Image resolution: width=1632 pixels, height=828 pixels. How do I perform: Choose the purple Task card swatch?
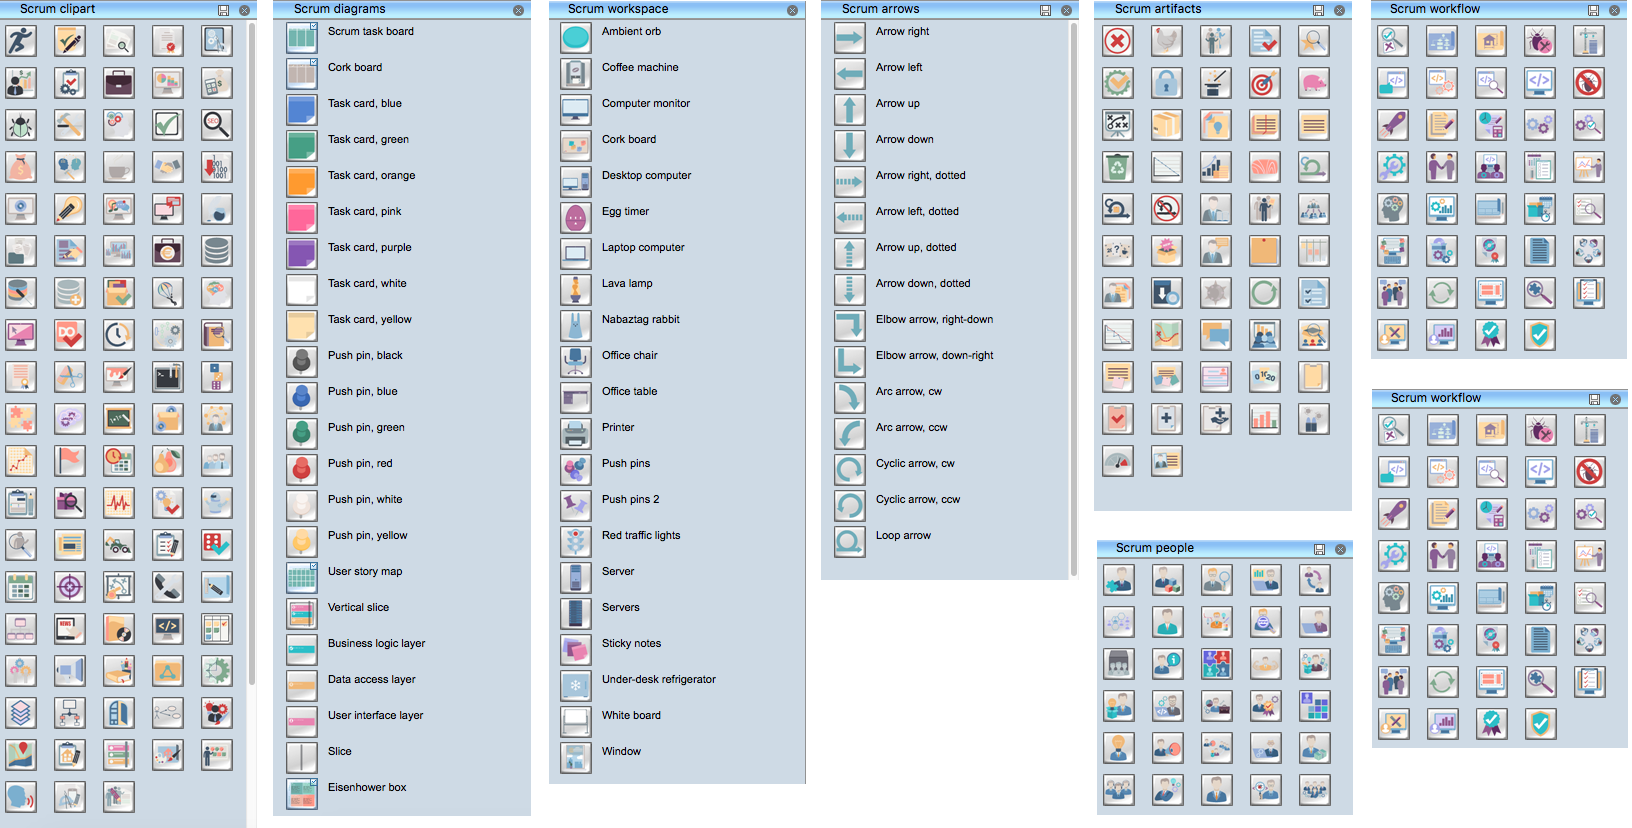[x=302, y=254]
